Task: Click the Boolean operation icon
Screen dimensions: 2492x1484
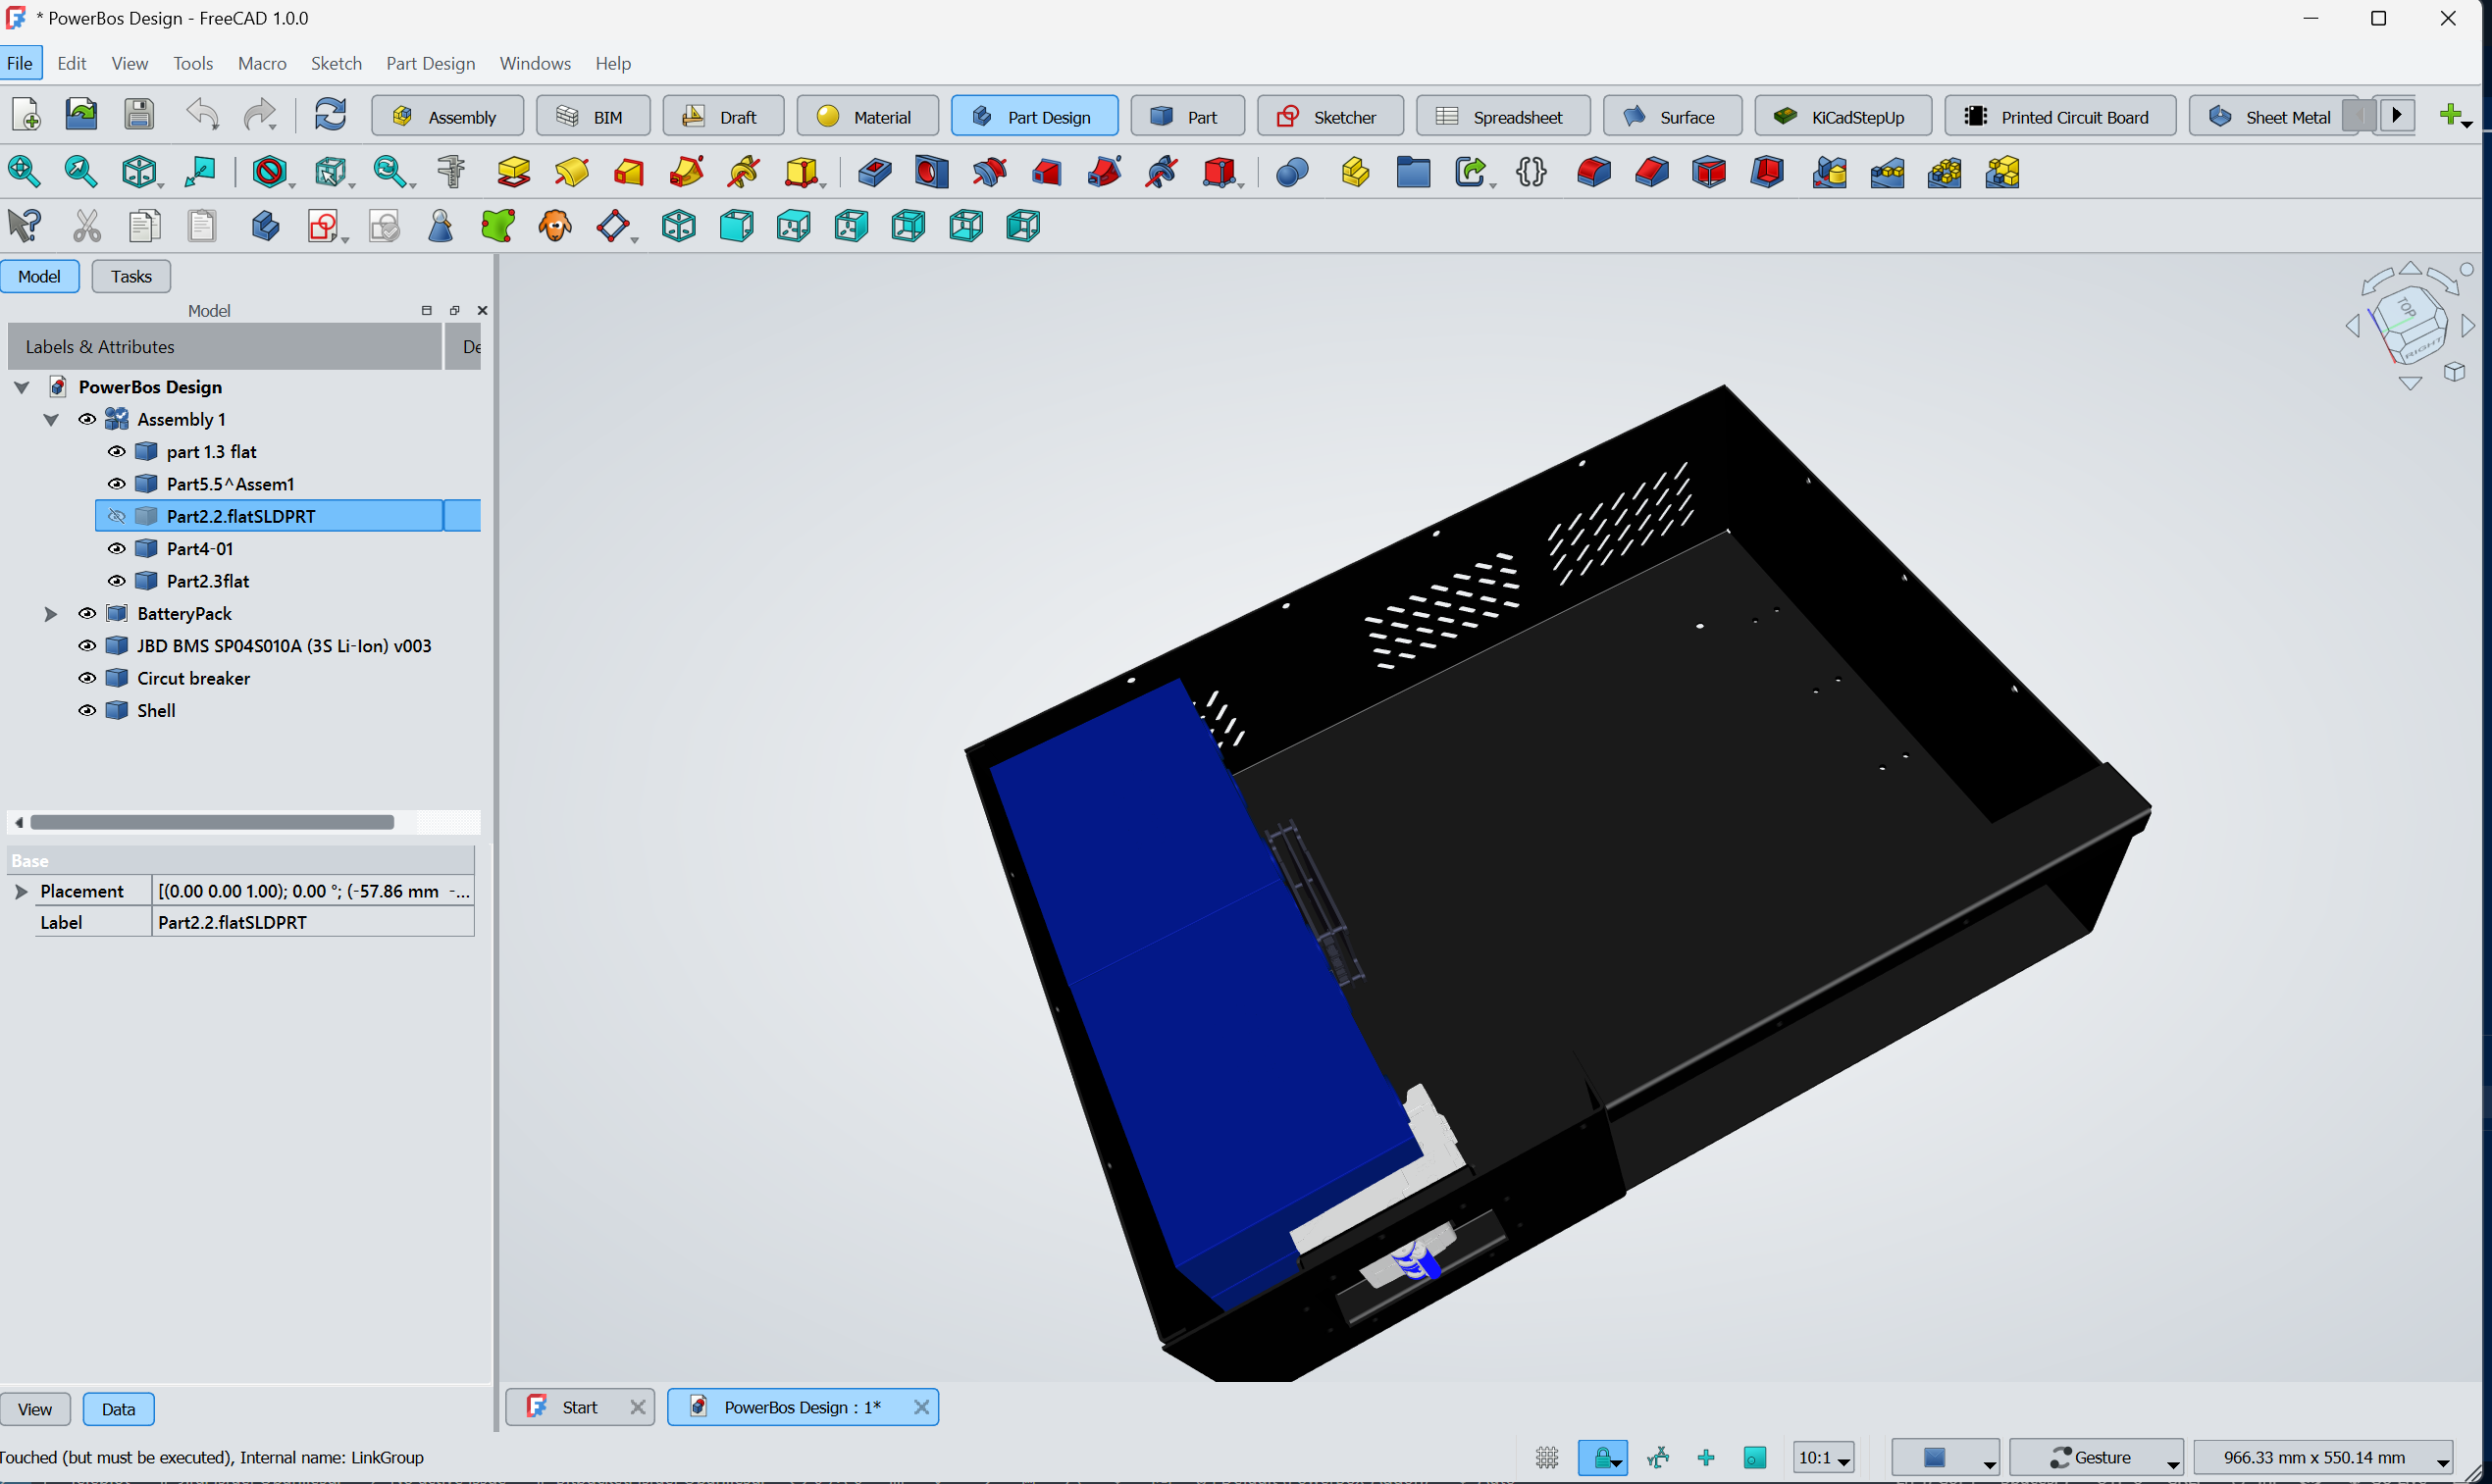Action: (1292, 172)
